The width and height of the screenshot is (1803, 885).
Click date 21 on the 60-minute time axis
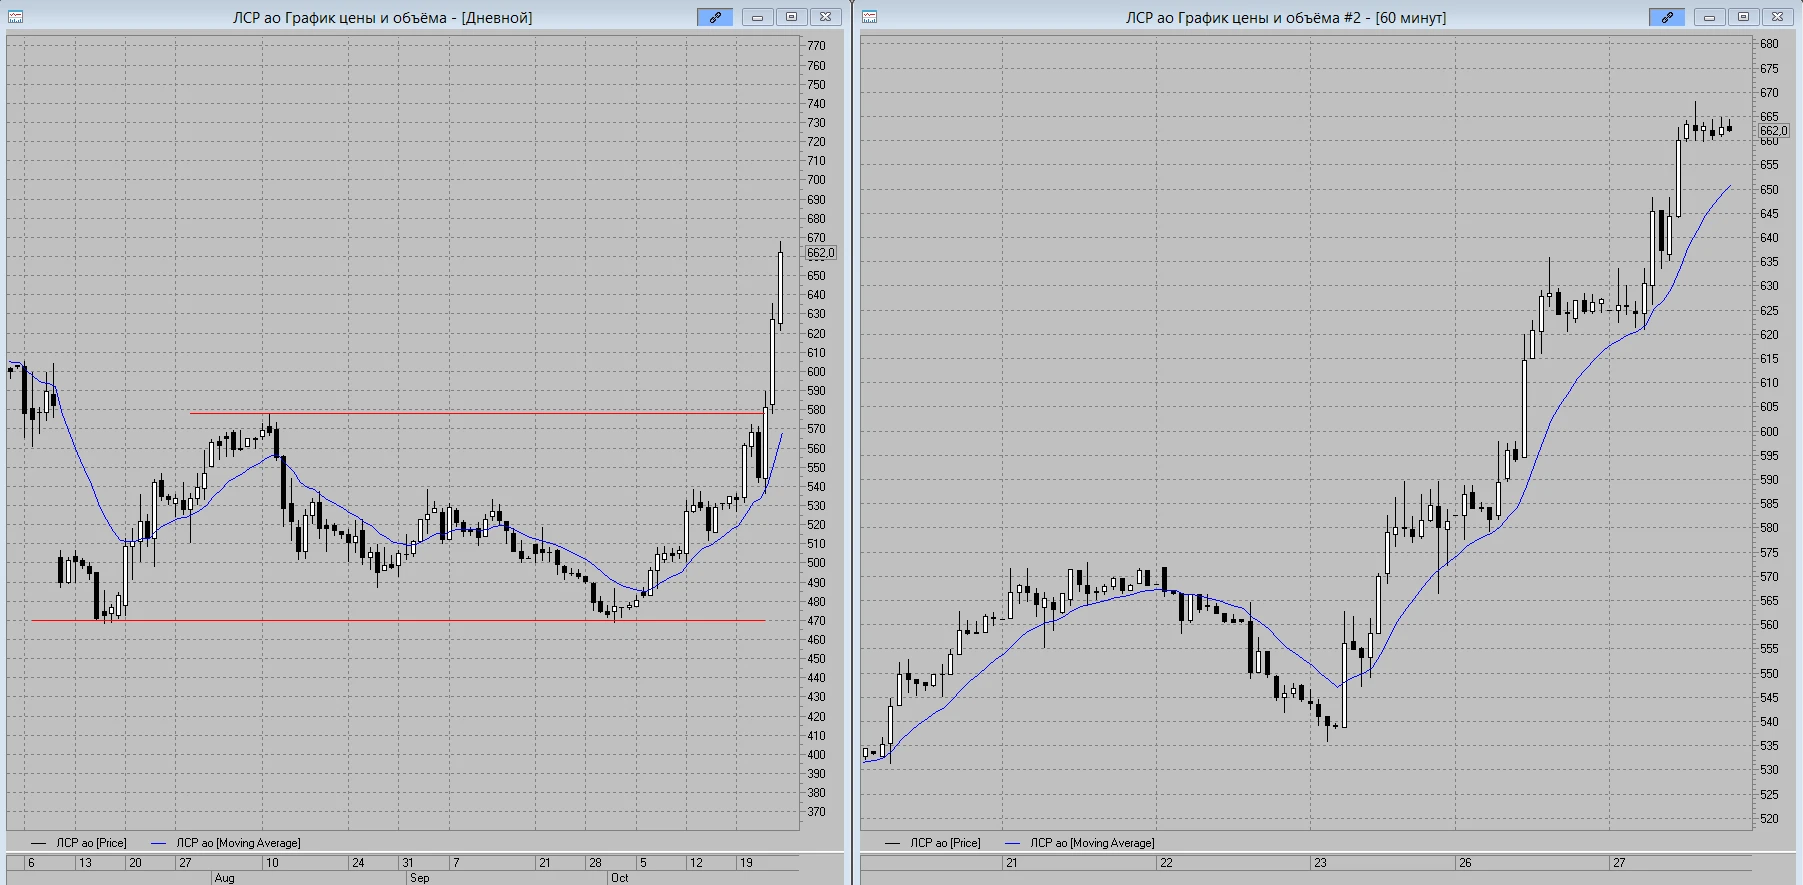(1011, 862)
